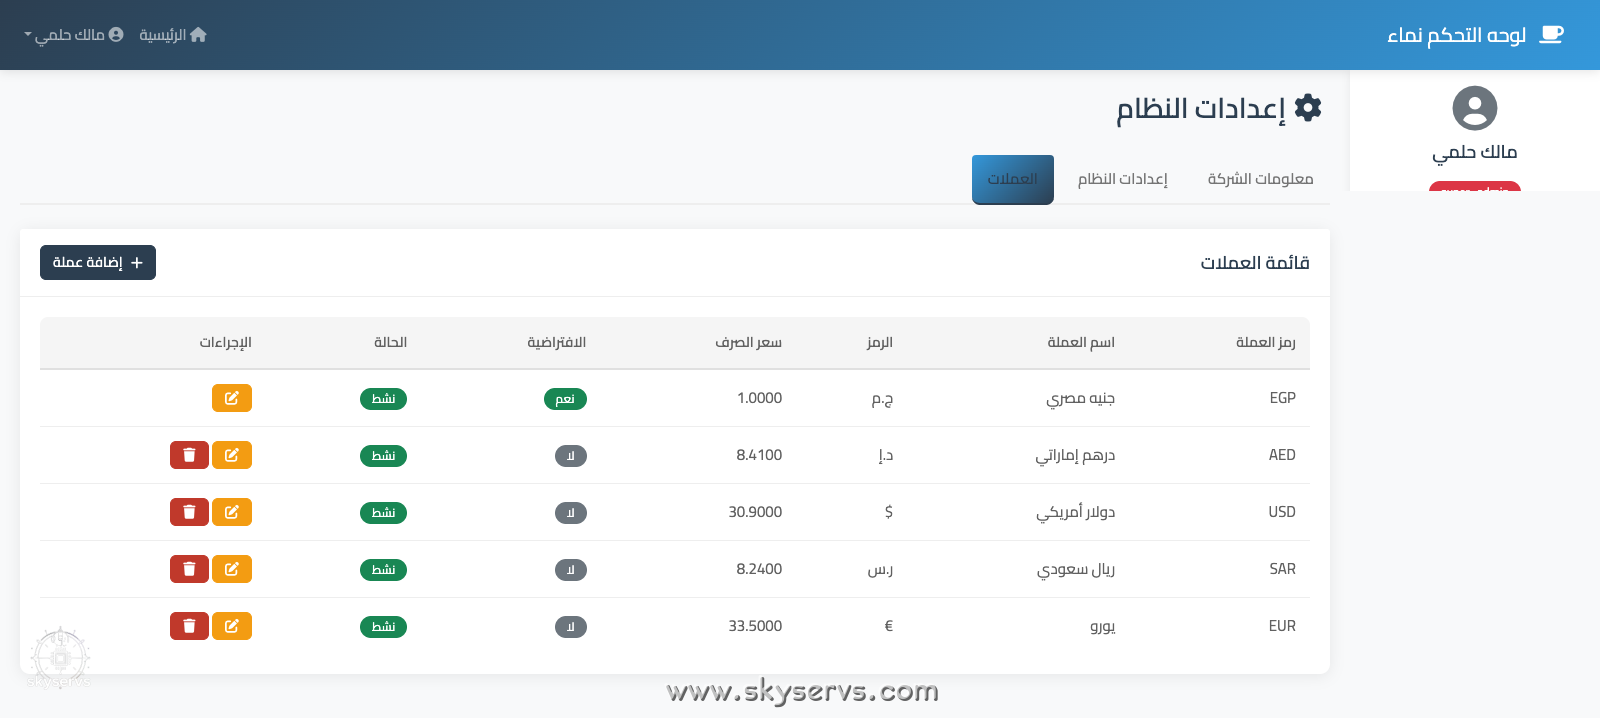Click the ج.م symbol cell
The height and width of the screenshot is (718, 1600).
pyautogui.click(x=882, y=398)
